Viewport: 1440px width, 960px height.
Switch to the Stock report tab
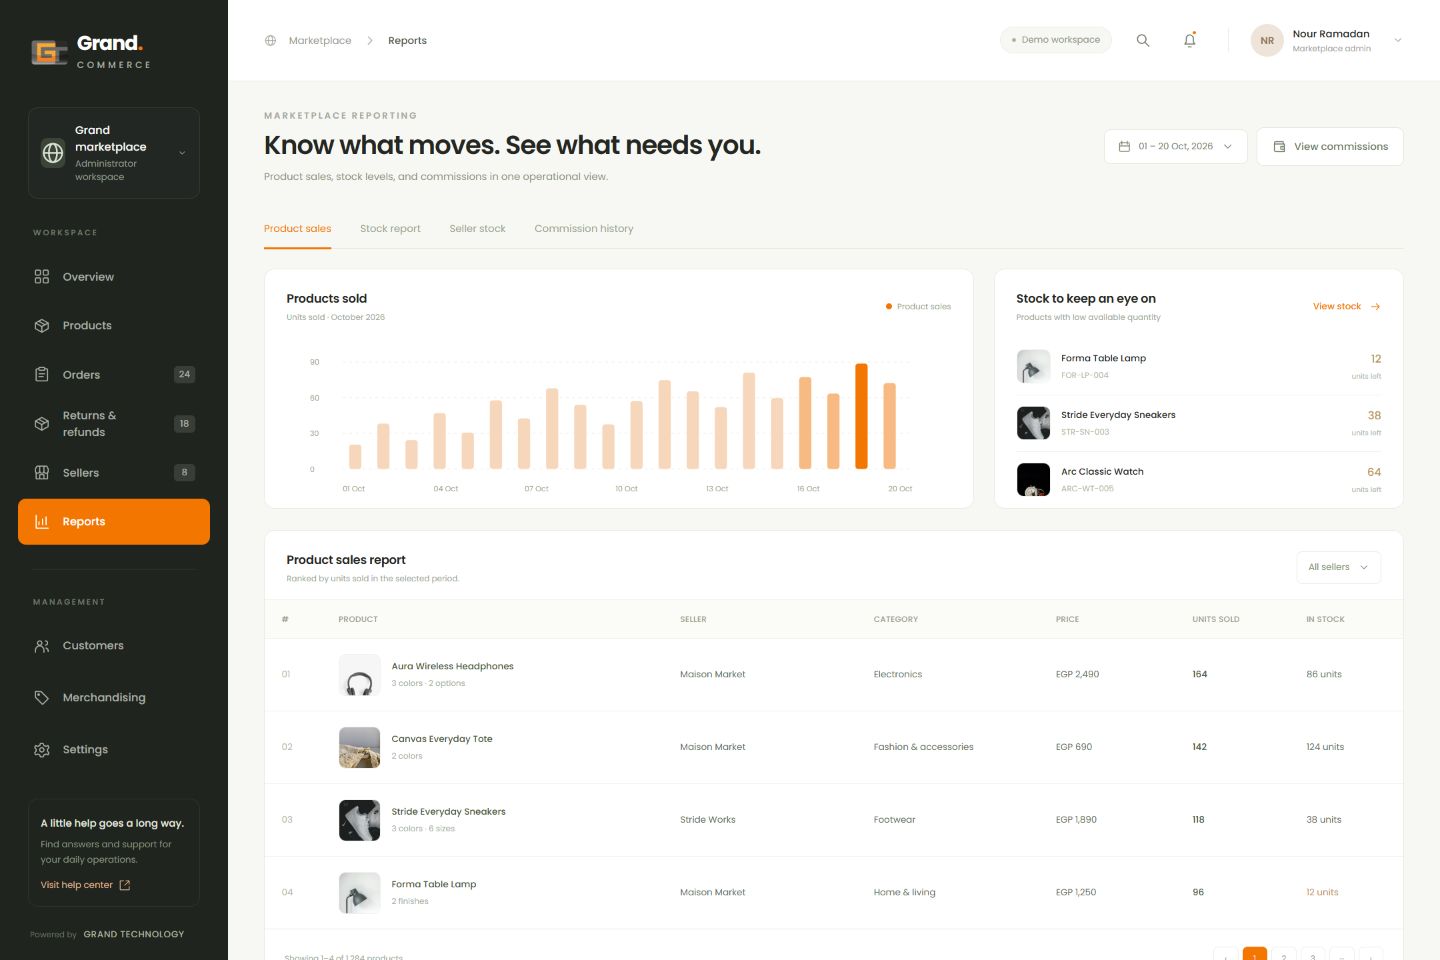click(x=390, y=229)
